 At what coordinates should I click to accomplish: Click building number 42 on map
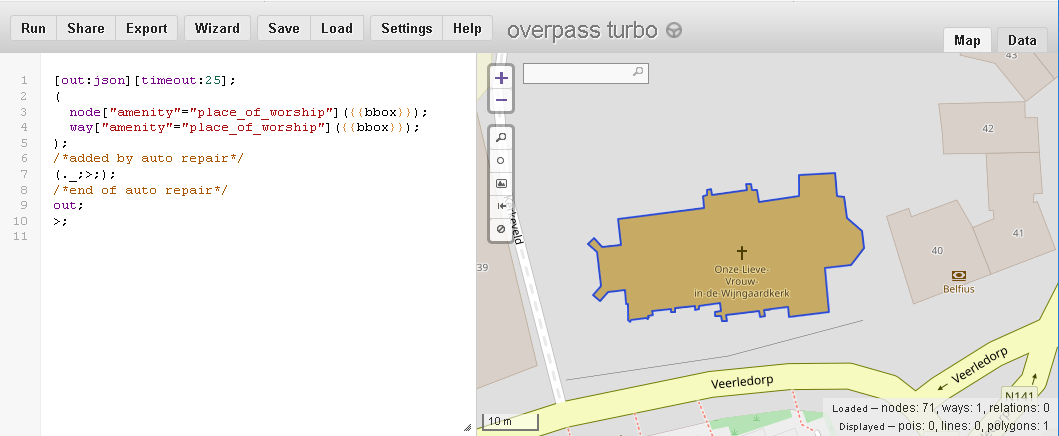point(988,129)
